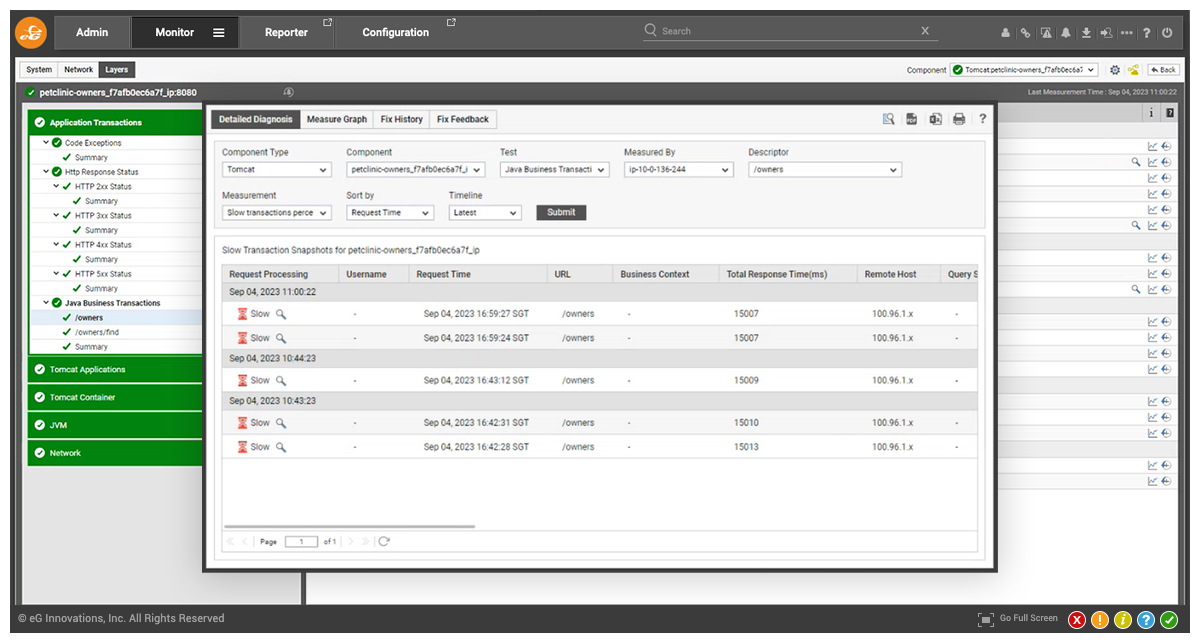Click the orange major alert status icon
Viewport: 1200px width, 643px height.
1100,620
